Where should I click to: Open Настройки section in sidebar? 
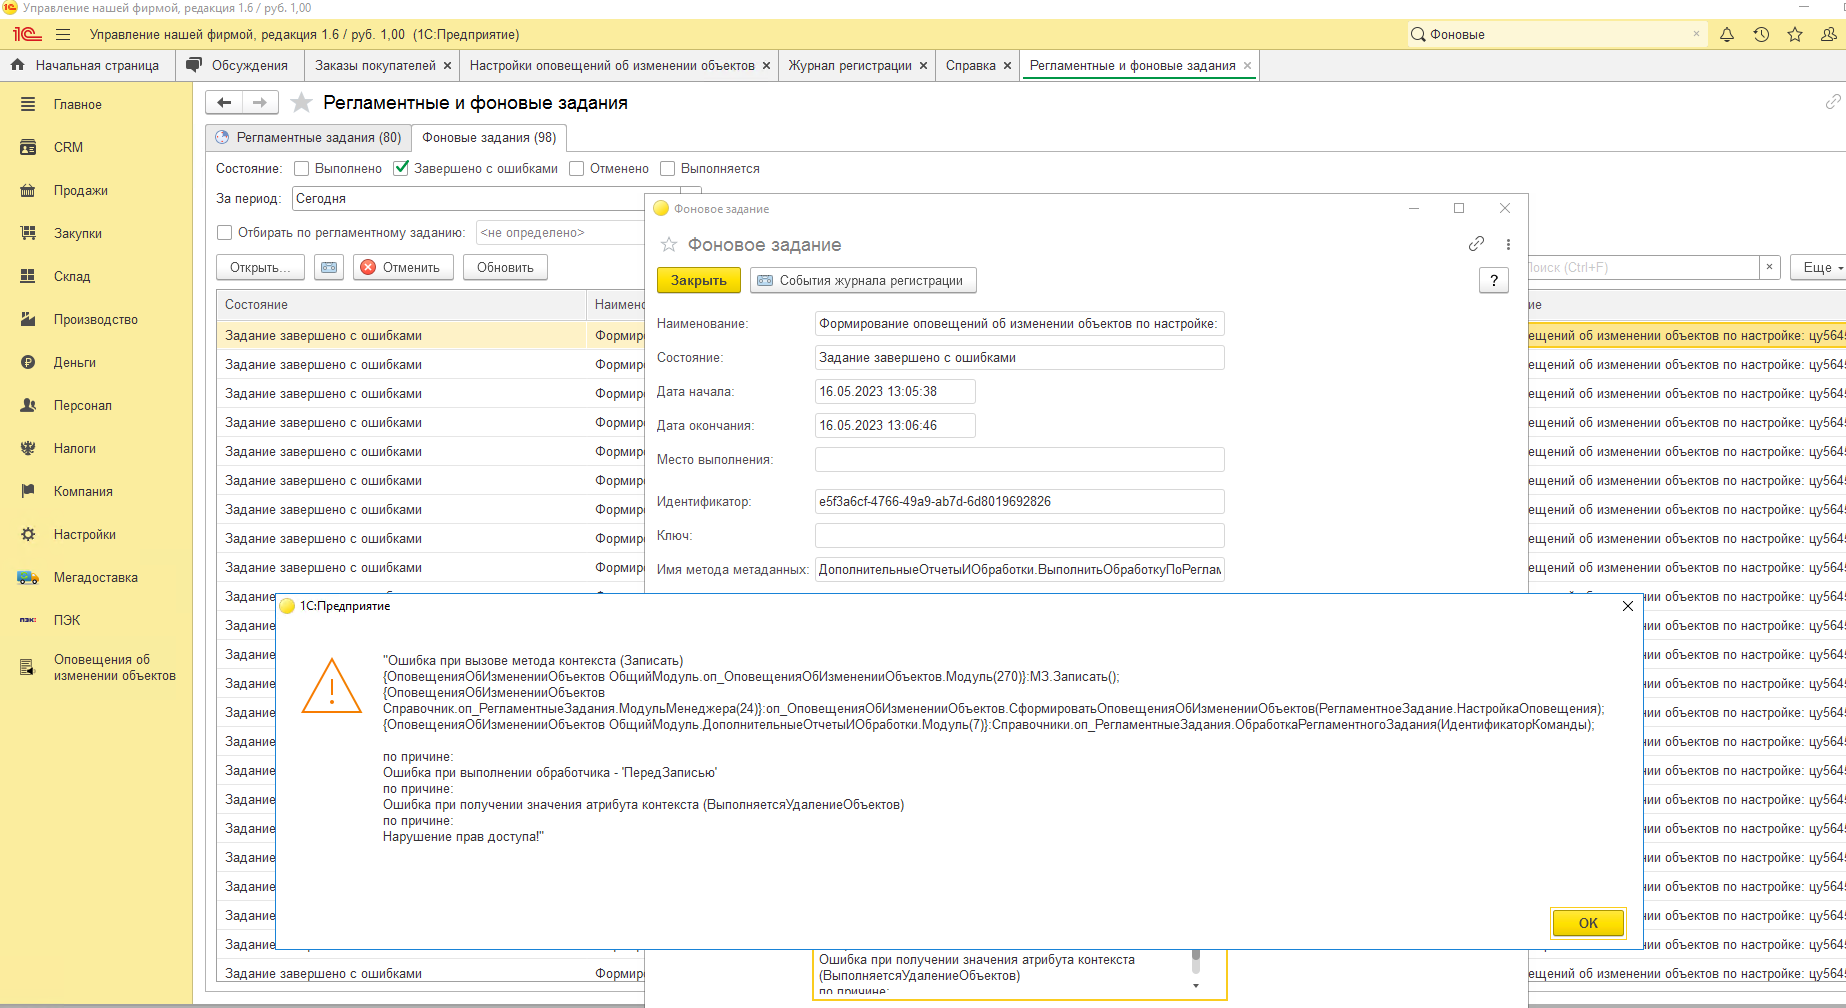[85, 534]
